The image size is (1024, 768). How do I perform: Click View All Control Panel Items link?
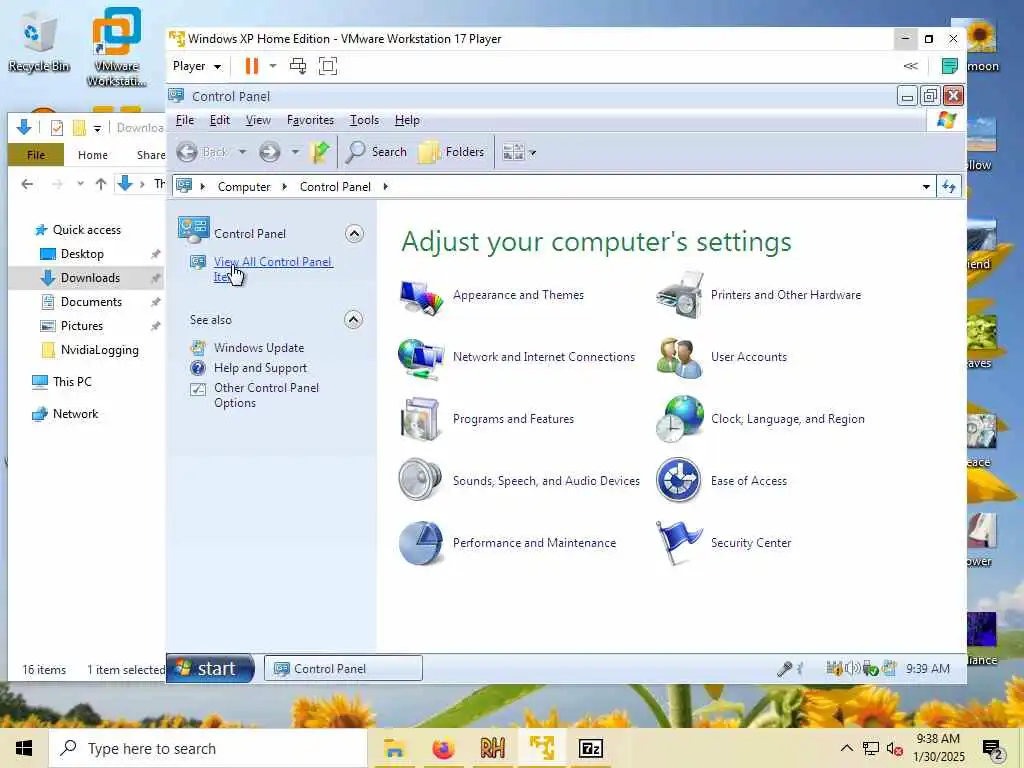(274, 269)
